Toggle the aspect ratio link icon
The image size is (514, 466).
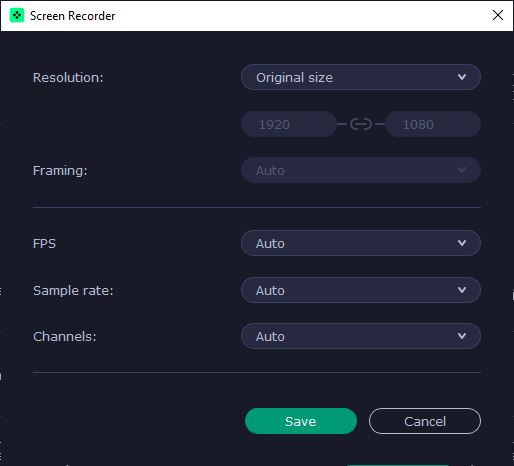tap(361, 124)
